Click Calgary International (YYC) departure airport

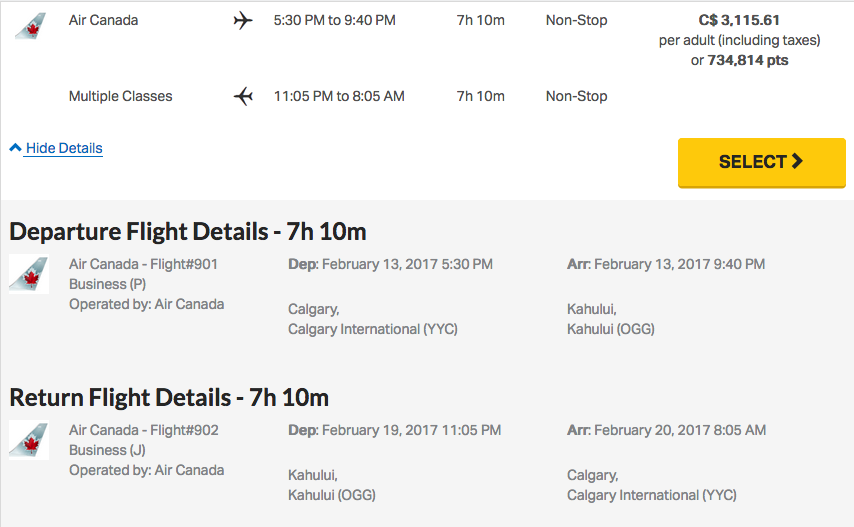[x=373, y=329]
